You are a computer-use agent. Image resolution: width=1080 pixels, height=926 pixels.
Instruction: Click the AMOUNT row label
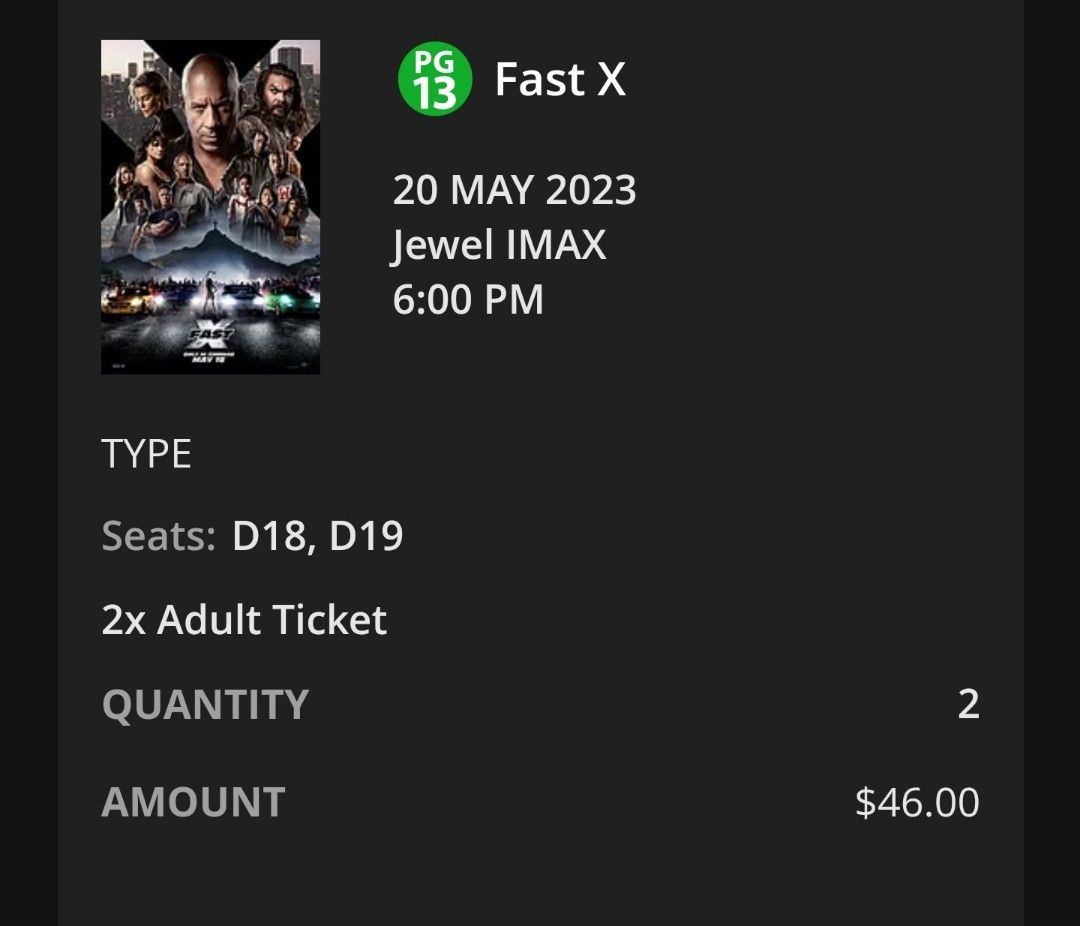[190, 800]
